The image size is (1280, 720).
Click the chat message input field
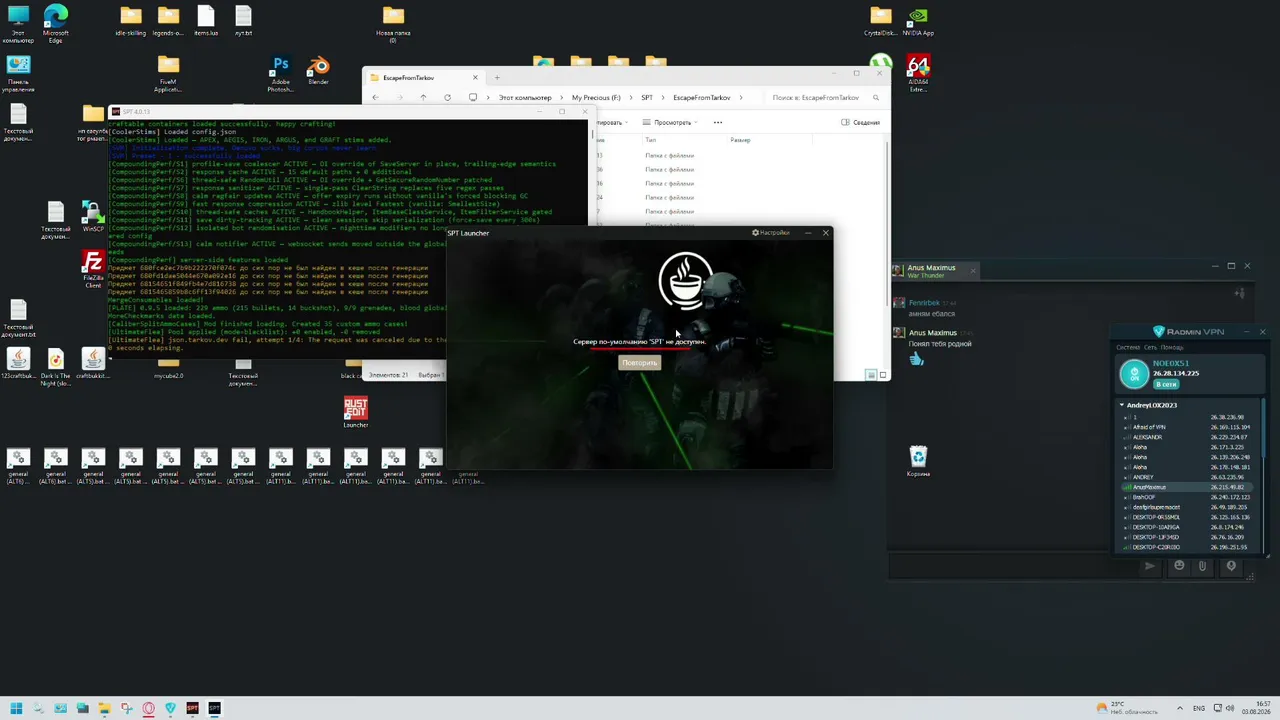(1013, 566)
